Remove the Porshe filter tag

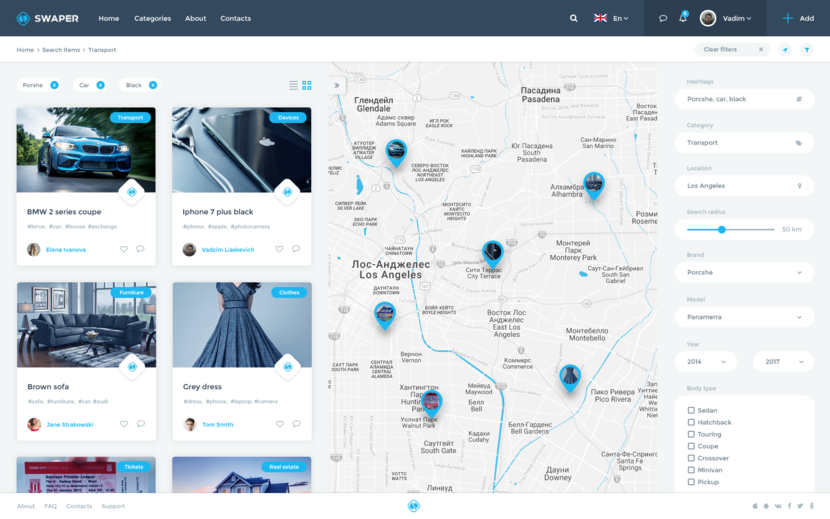(54, 85)
